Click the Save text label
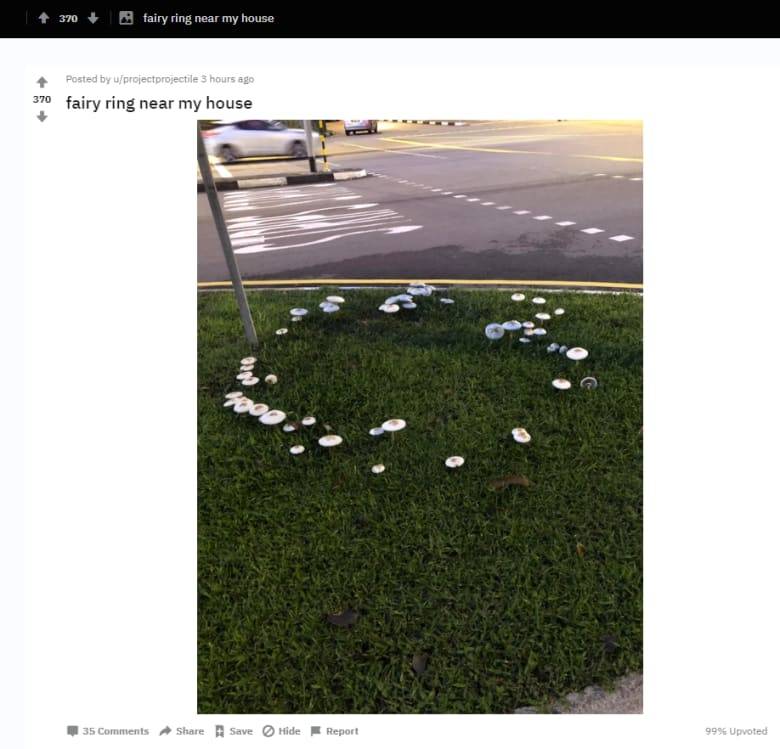Viewport: 780px width, 749px height. [x=241, y=731]
